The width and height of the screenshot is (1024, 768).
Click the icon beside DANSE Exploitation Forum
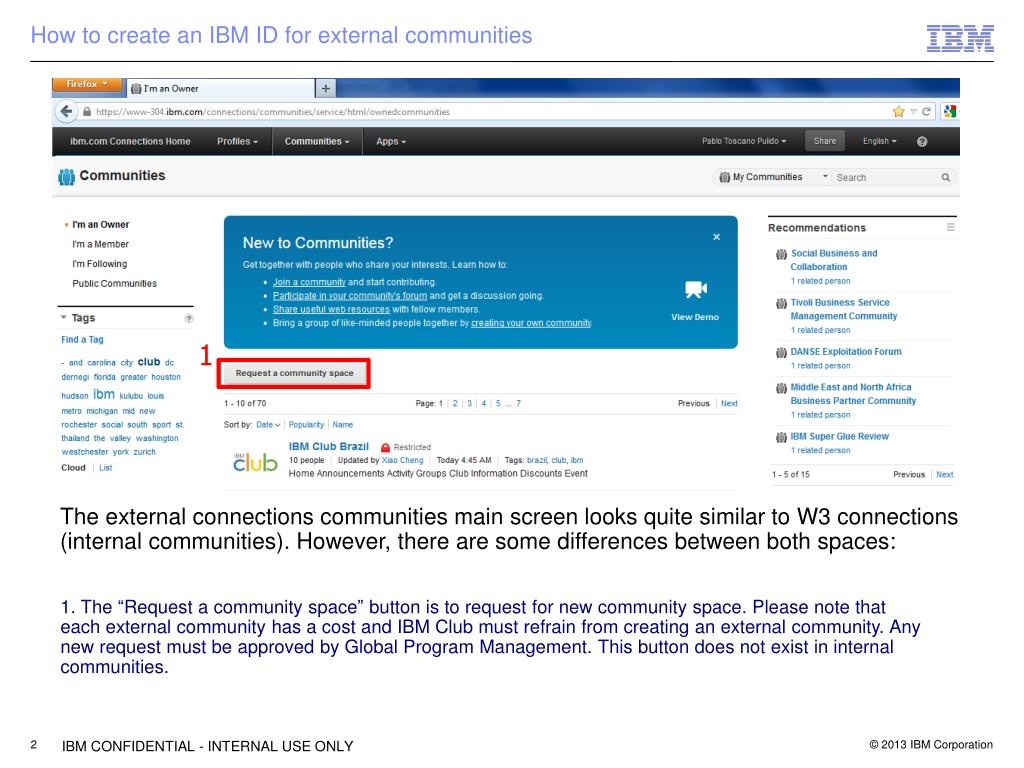tap(781, 353)
